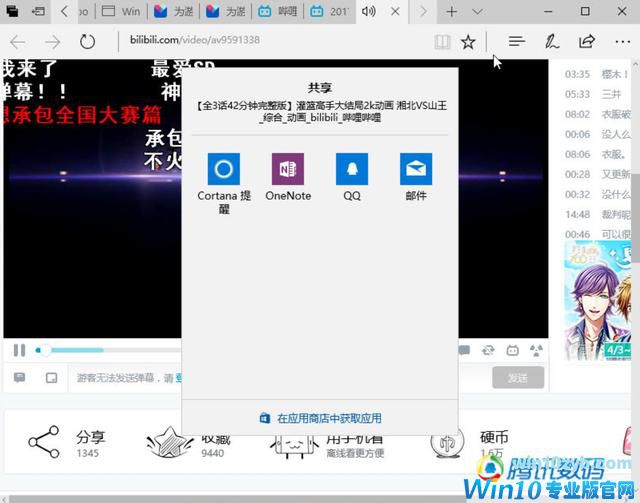Open the More actions ellipsis menu
This screenshot has height=503, width=640.
[x=621, y=42]
